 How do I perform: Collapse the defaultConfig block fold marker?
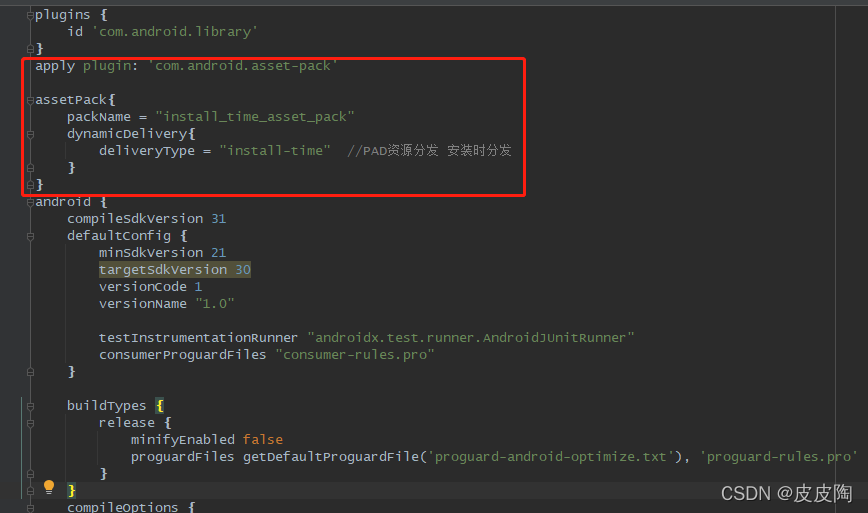[x=30, y=236]
